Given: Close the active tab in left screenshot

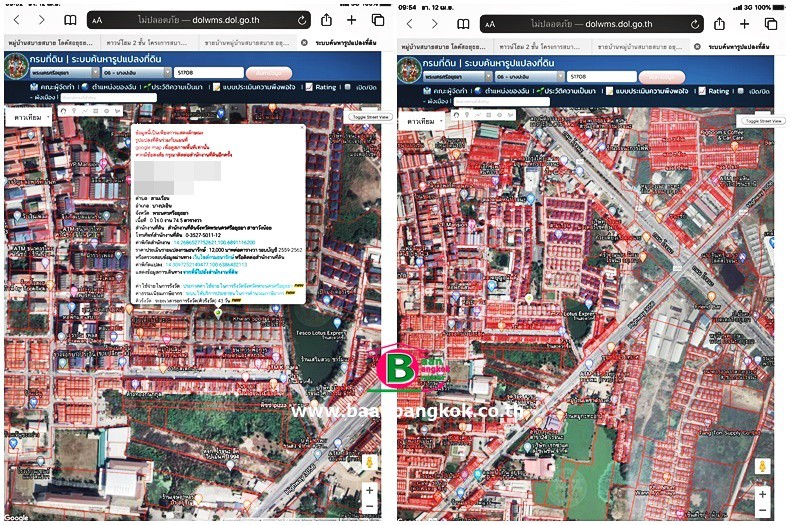Looking at the screenshot, I should (304, 43).
